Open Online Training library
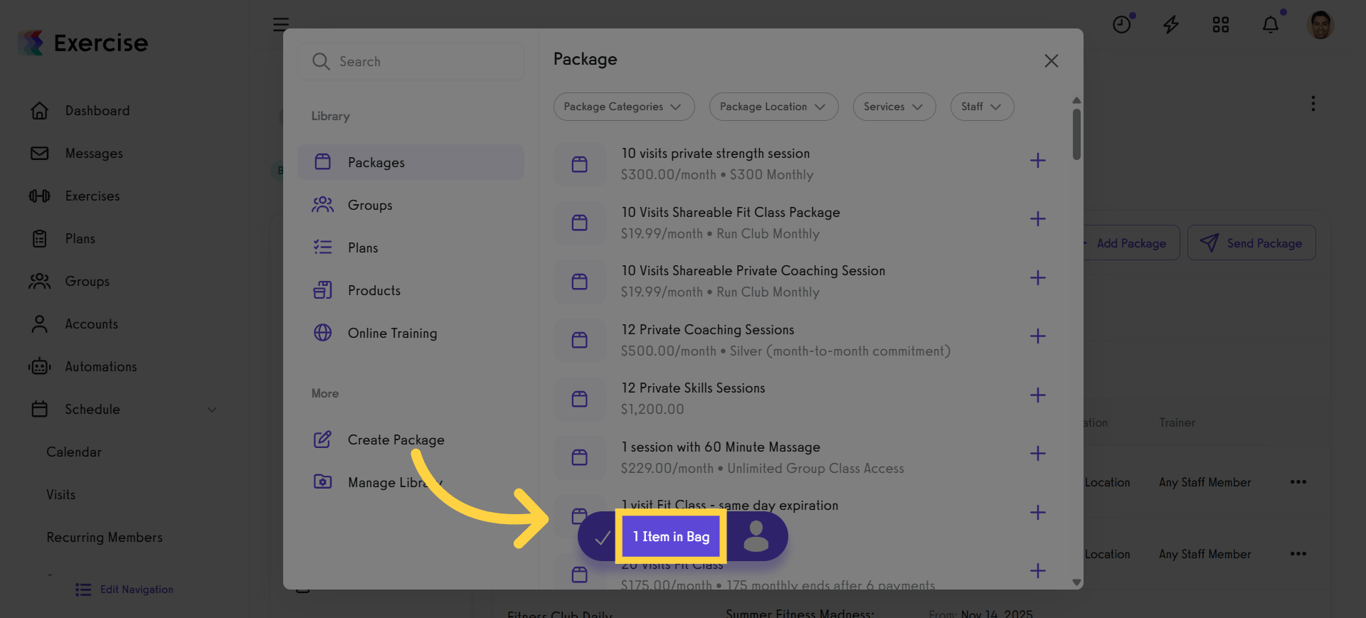Image resolution: width=1366 pixels, height=618 pixels. (392, 333)
